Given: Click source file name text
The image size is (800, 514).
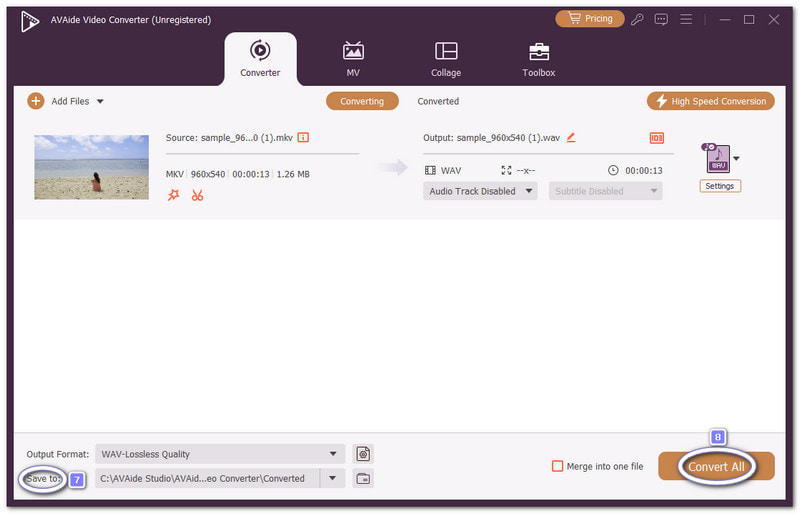Looking at the screenshot, I should click(229, 138).
